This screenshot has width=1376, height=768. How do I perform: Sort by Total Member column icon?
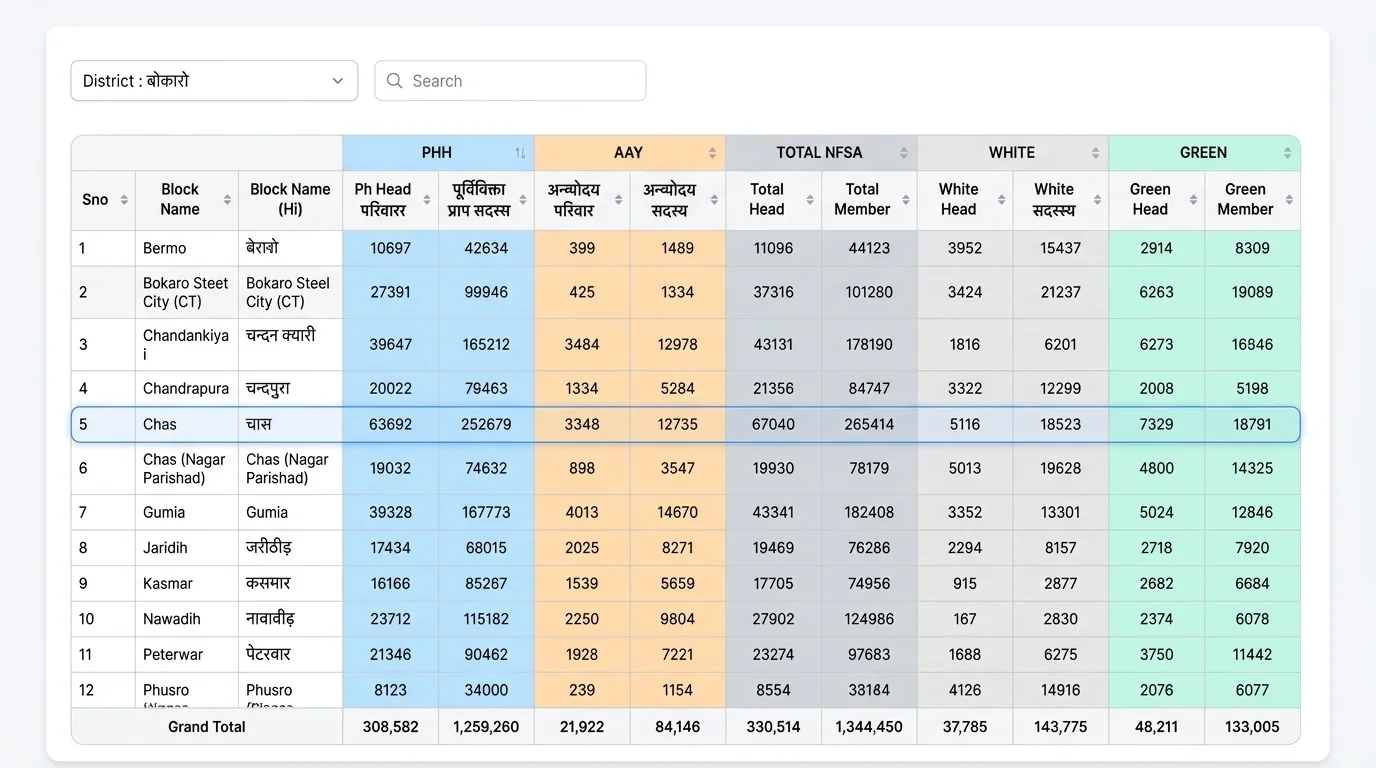[906, 200]
